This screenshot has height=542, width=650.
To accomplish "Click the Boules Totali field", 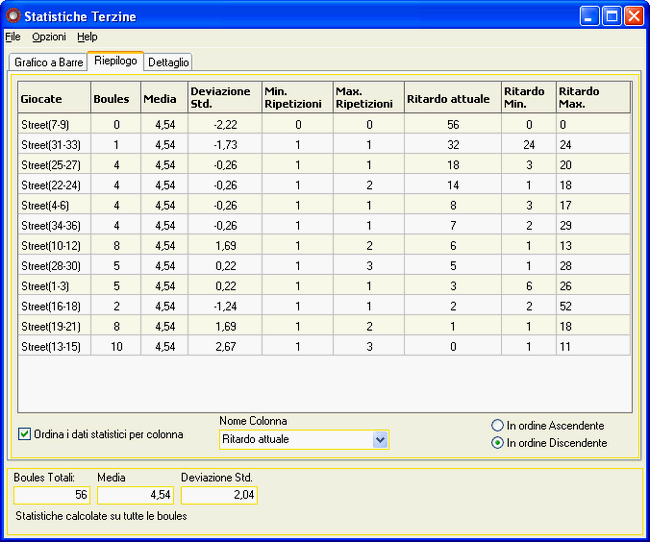I will point(53,495).
